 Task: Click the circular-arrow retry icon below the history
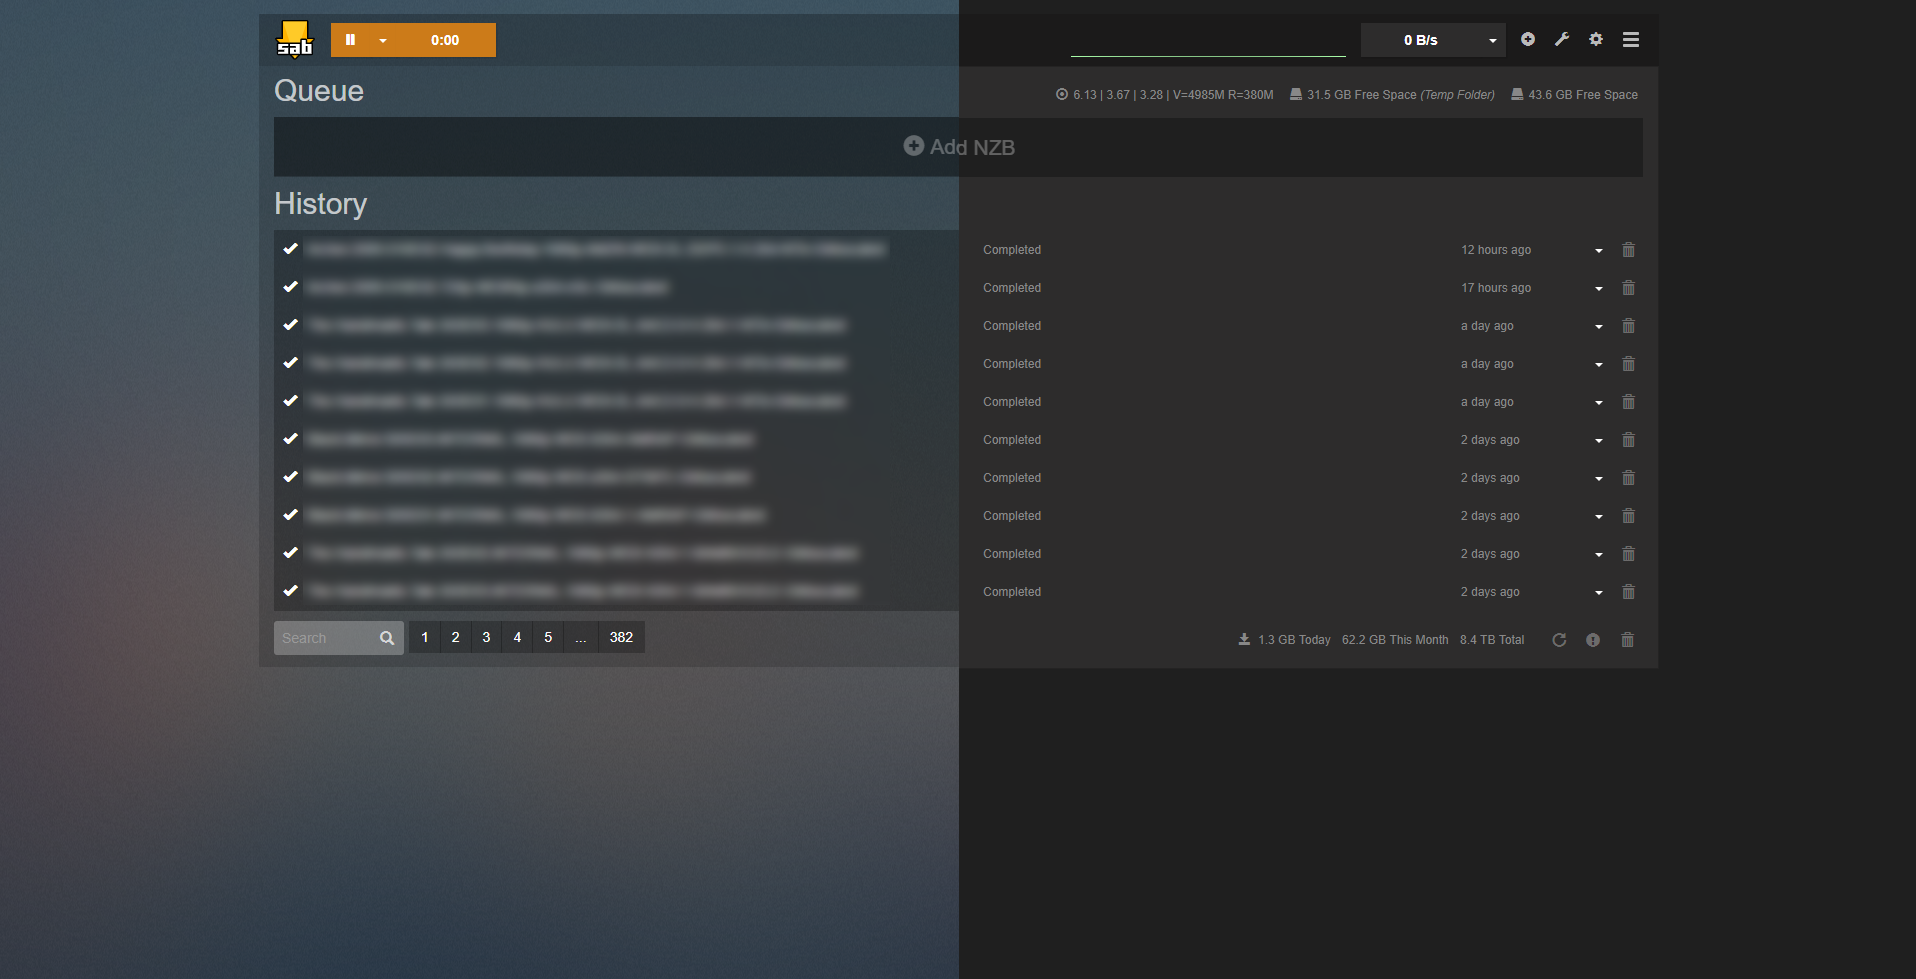click(1559, 640)
